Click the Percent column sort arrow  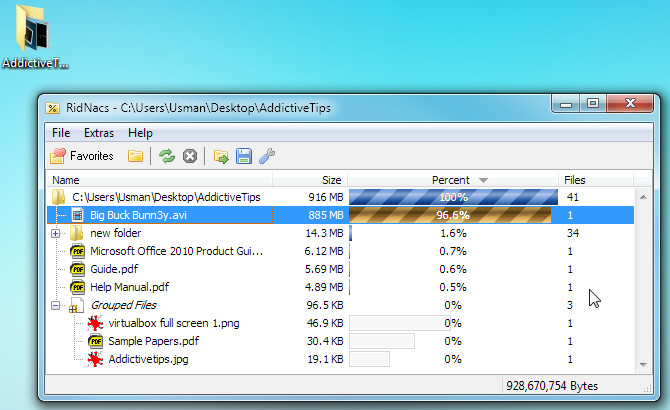483,180
